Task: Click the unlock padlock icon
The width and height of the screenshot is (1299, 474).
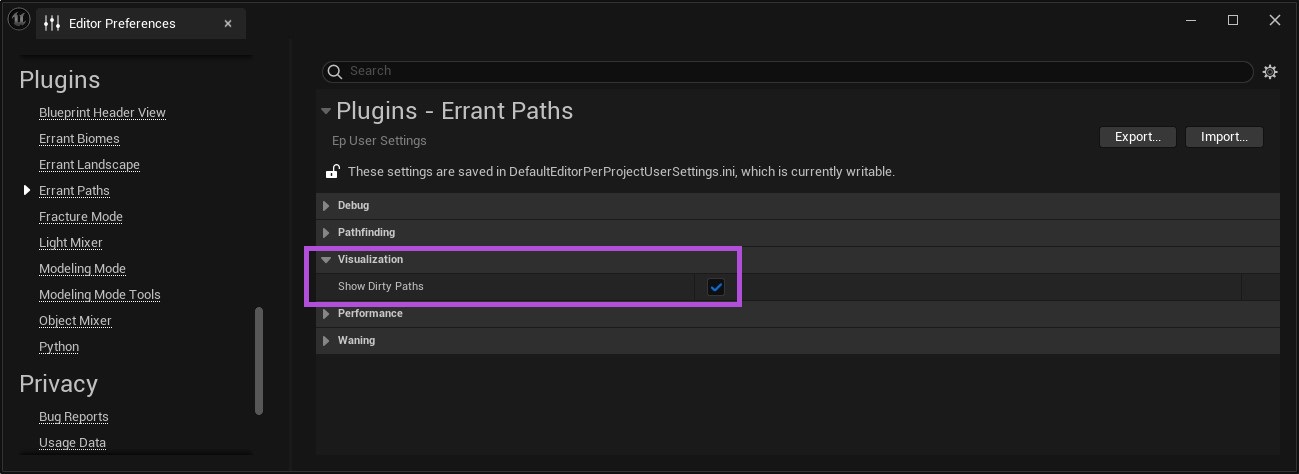Action: 332,171
